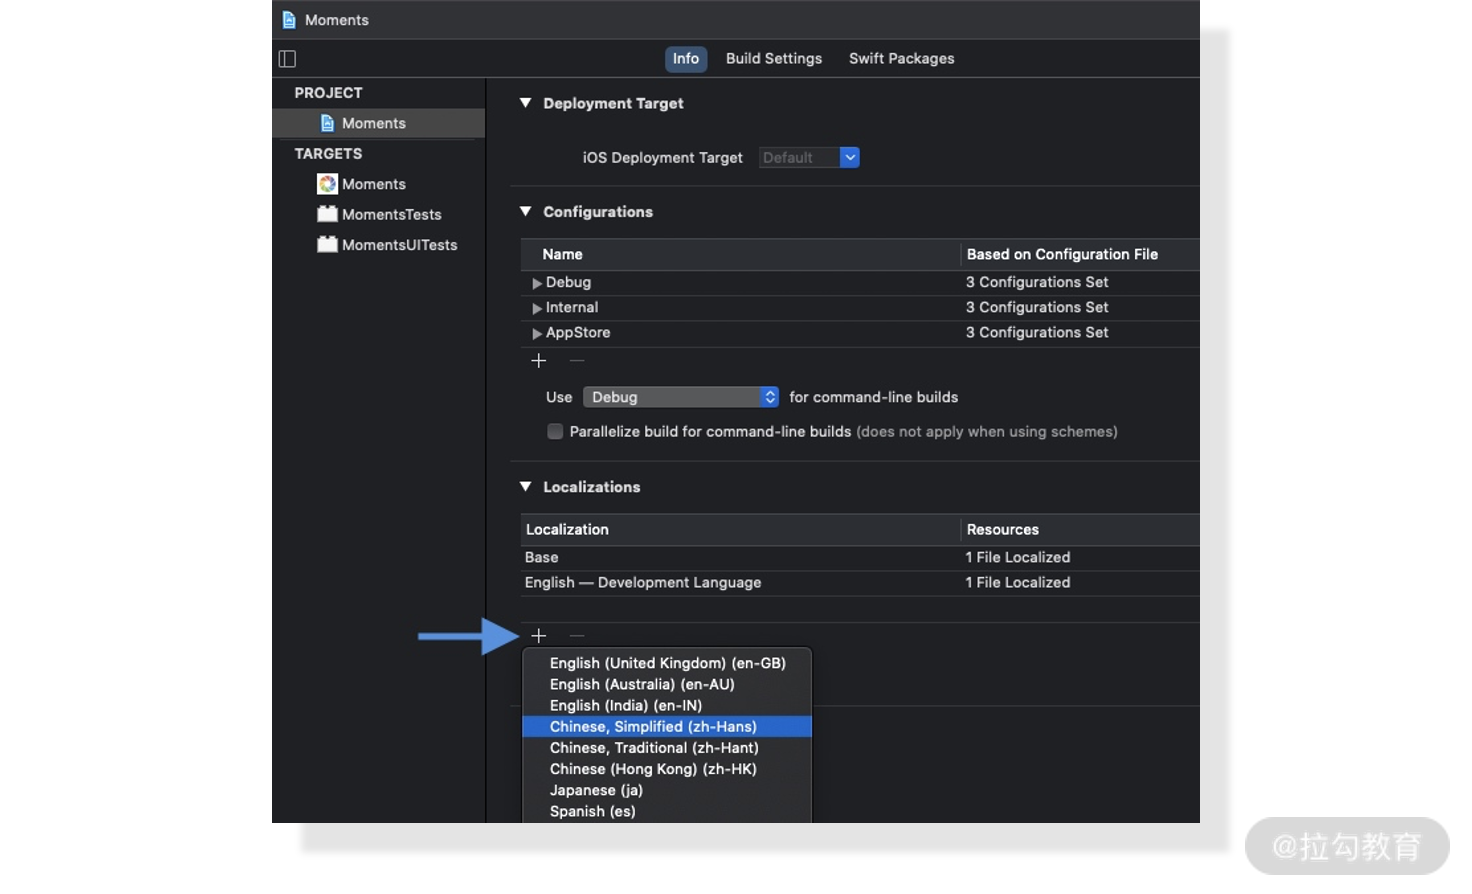Image resolution: width=1472 pixels, height=894 pixels.
Task: Select the Base localization row
Action: 860,558
